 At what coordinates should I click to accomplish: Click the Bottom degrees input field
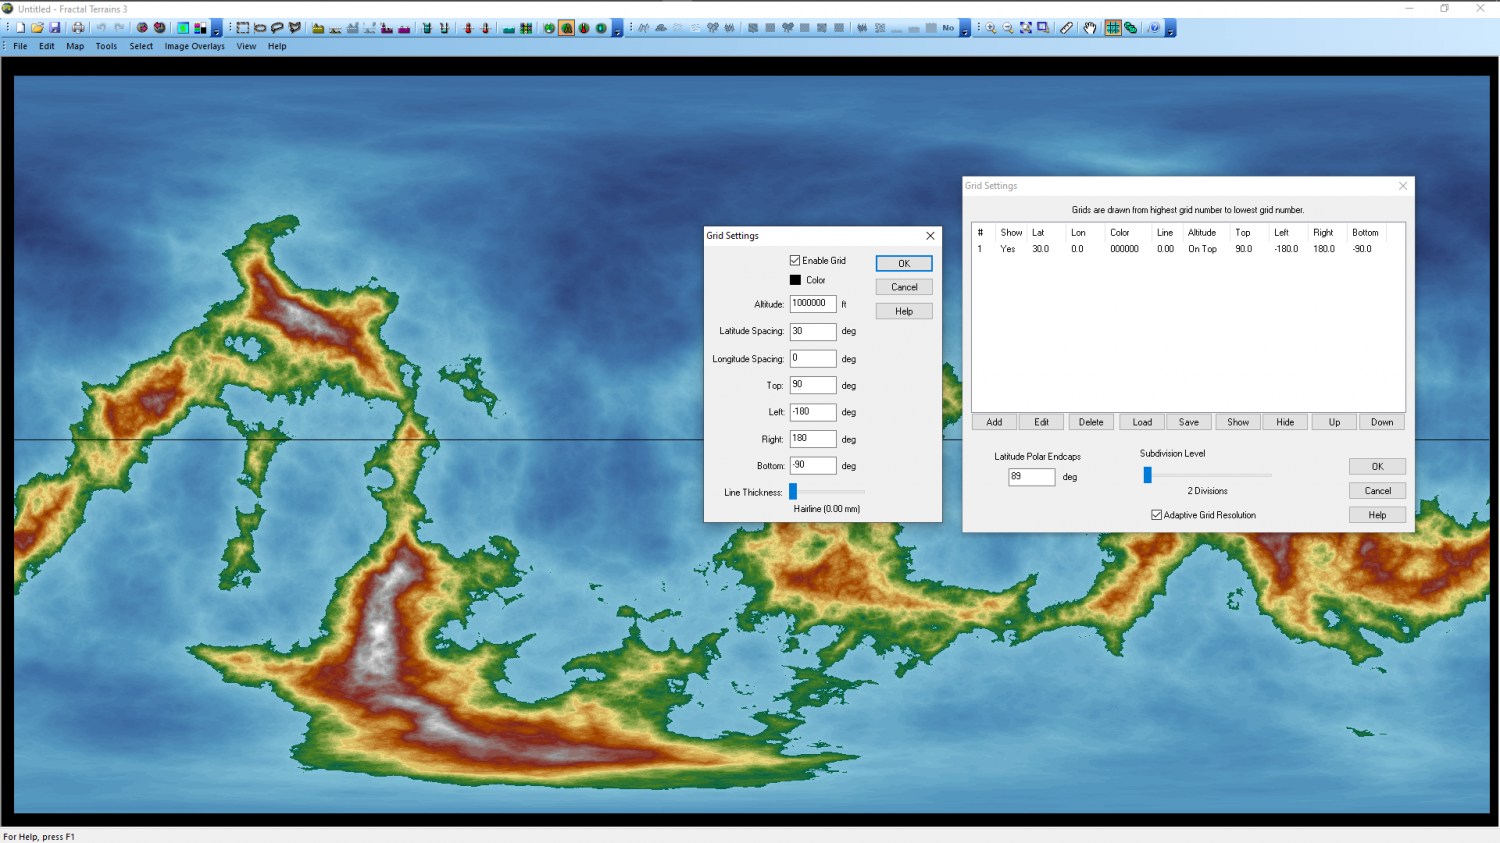[813, 465]
